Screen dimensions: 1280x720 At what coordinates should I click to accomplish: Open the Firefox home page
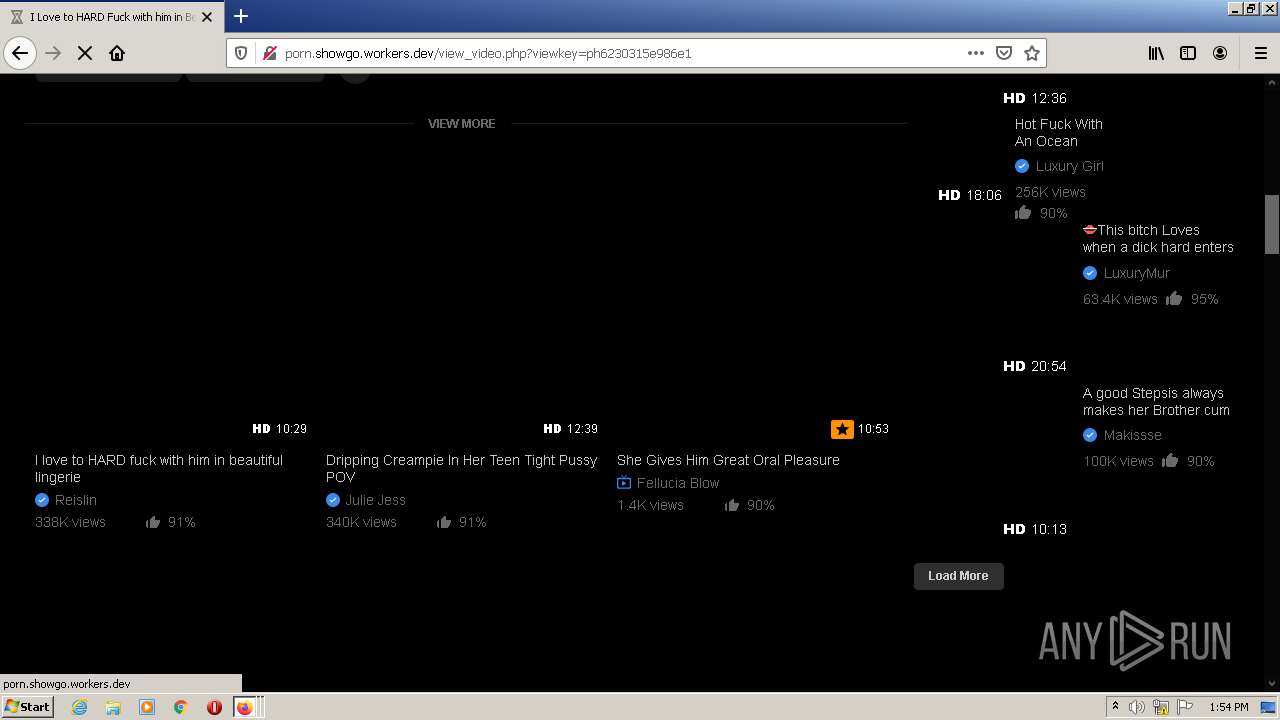[x=117, y=53]
